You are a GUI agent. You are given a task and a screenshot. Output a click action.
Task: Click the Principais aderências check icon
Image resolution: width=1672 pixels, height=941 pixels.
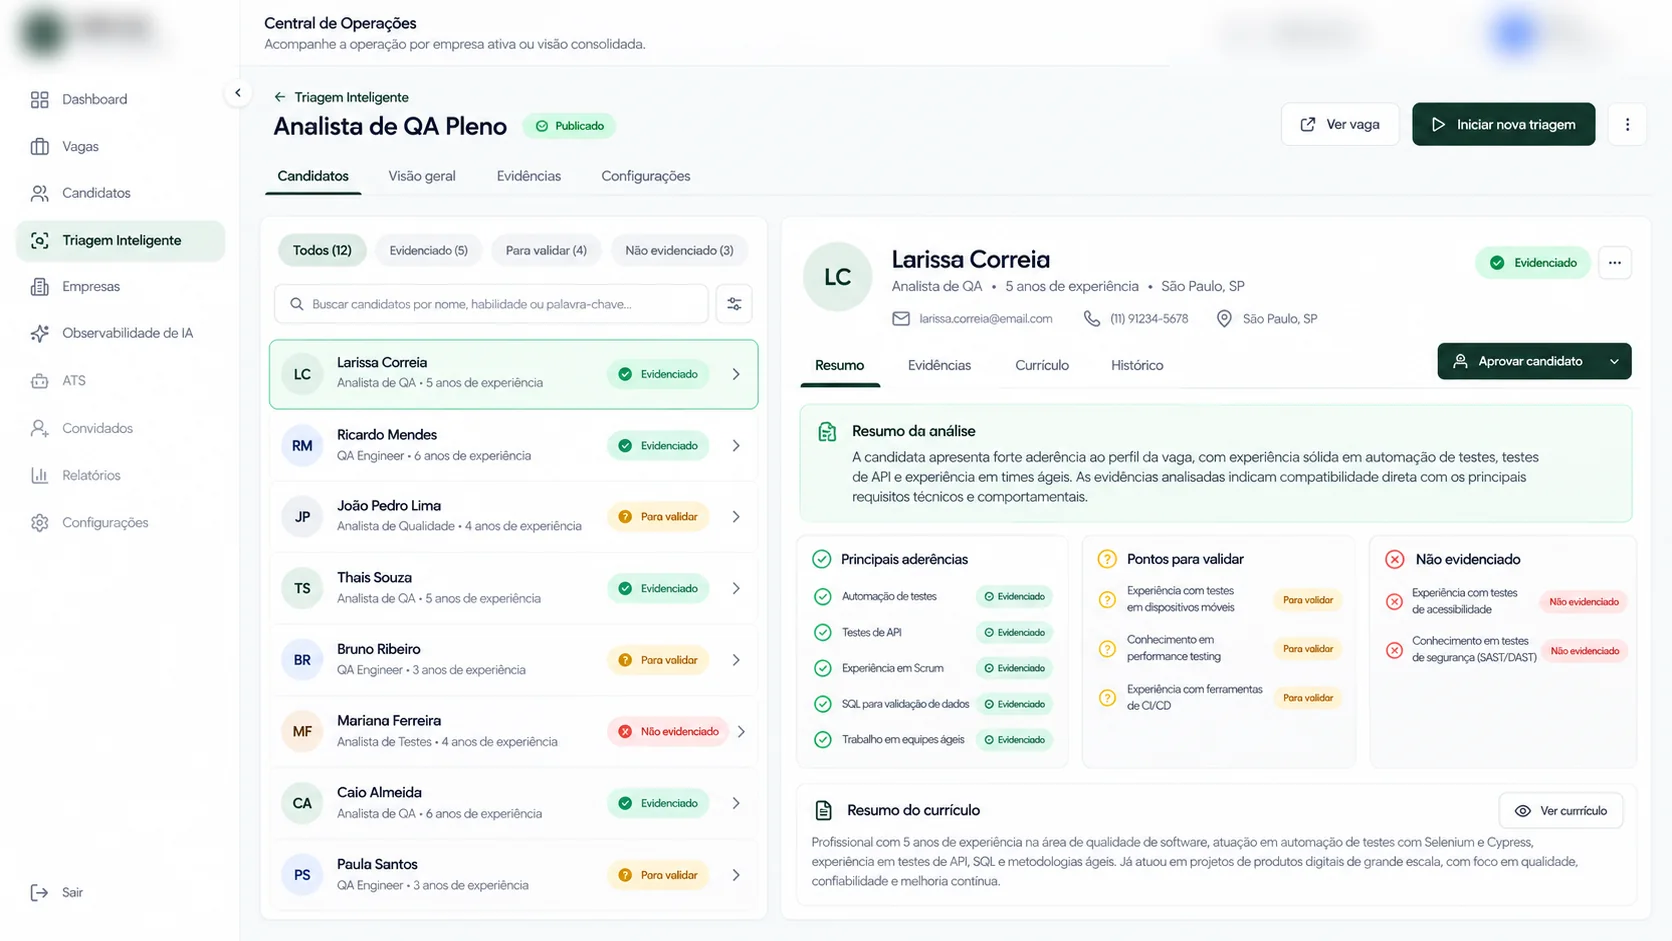coord(822,559)
